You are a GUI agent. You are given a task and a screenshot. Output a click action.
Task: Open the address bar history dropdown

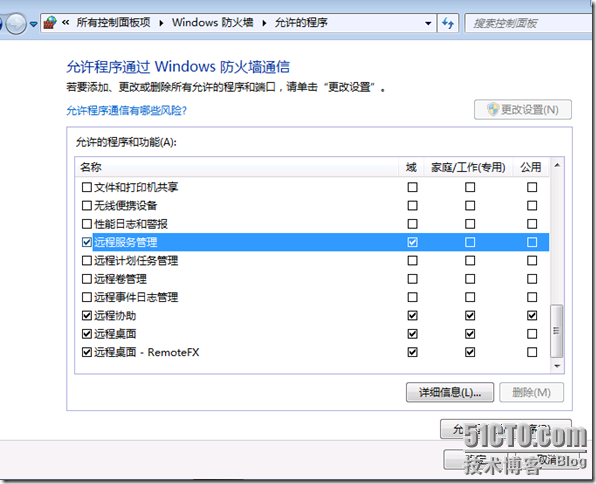point(428,23)
